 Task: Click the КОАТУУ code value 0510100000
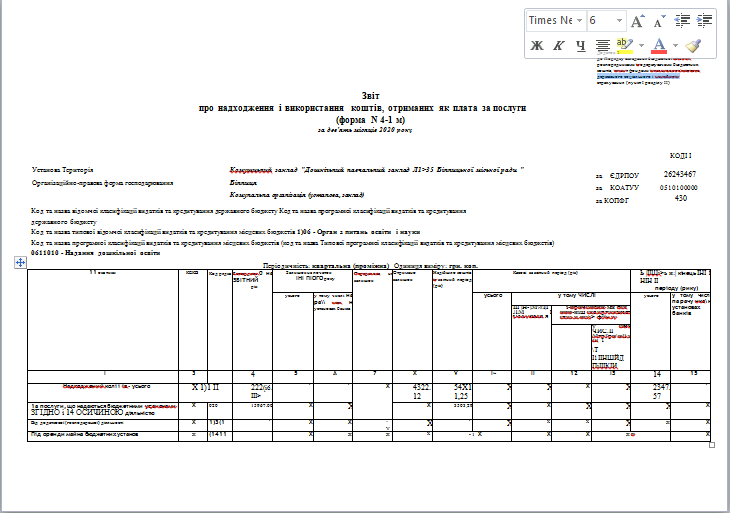(680, 187)
